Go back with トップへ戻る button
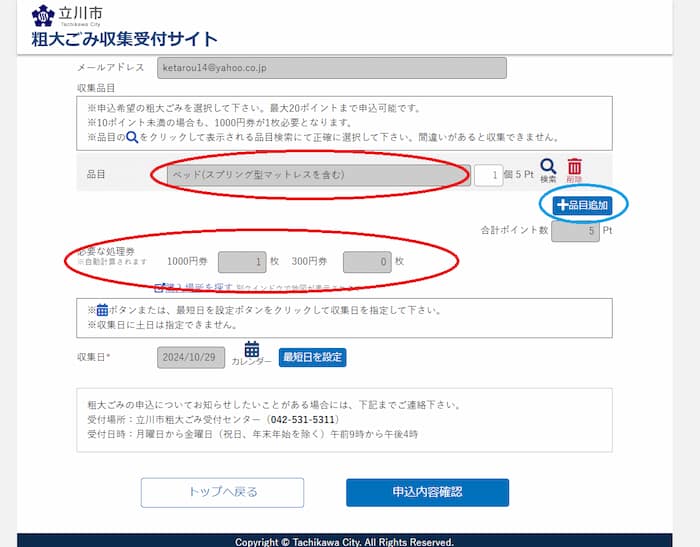700x547 pixels. point(222,492)
